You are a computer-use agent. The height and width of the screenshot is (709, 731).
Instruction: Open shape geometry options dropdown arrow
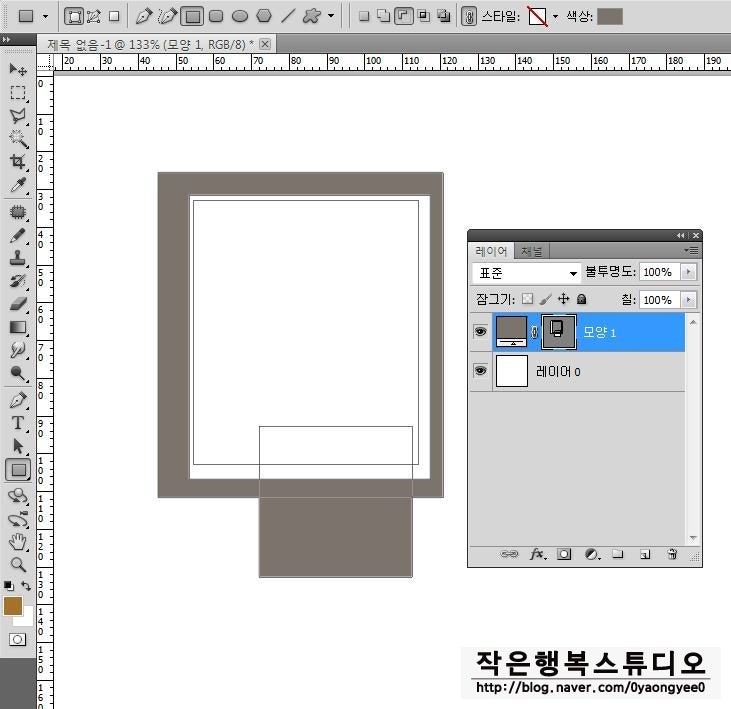point(331,16)
